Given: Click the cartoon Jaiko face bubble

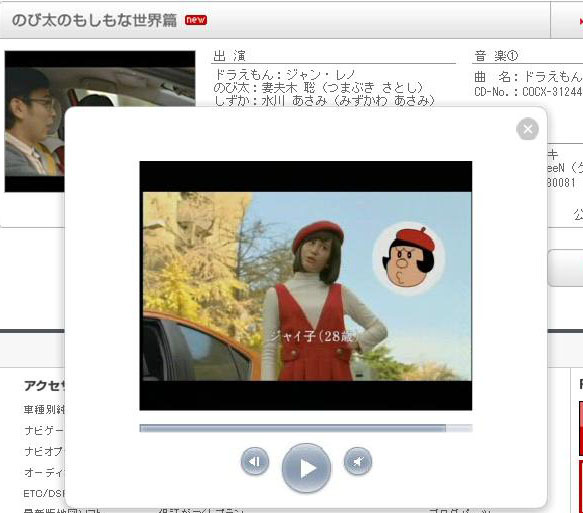Looking at the screenshot, I should [409, 259].
